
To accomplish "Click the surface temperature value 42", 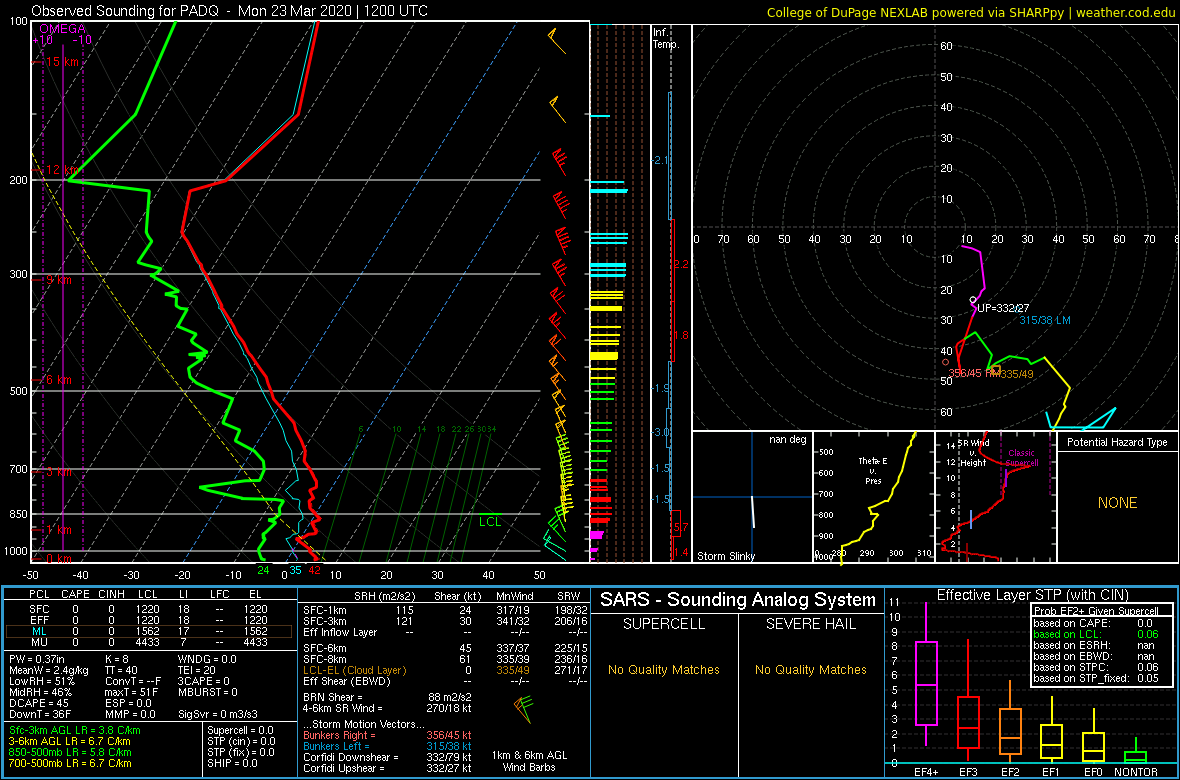I will point(315,571).
